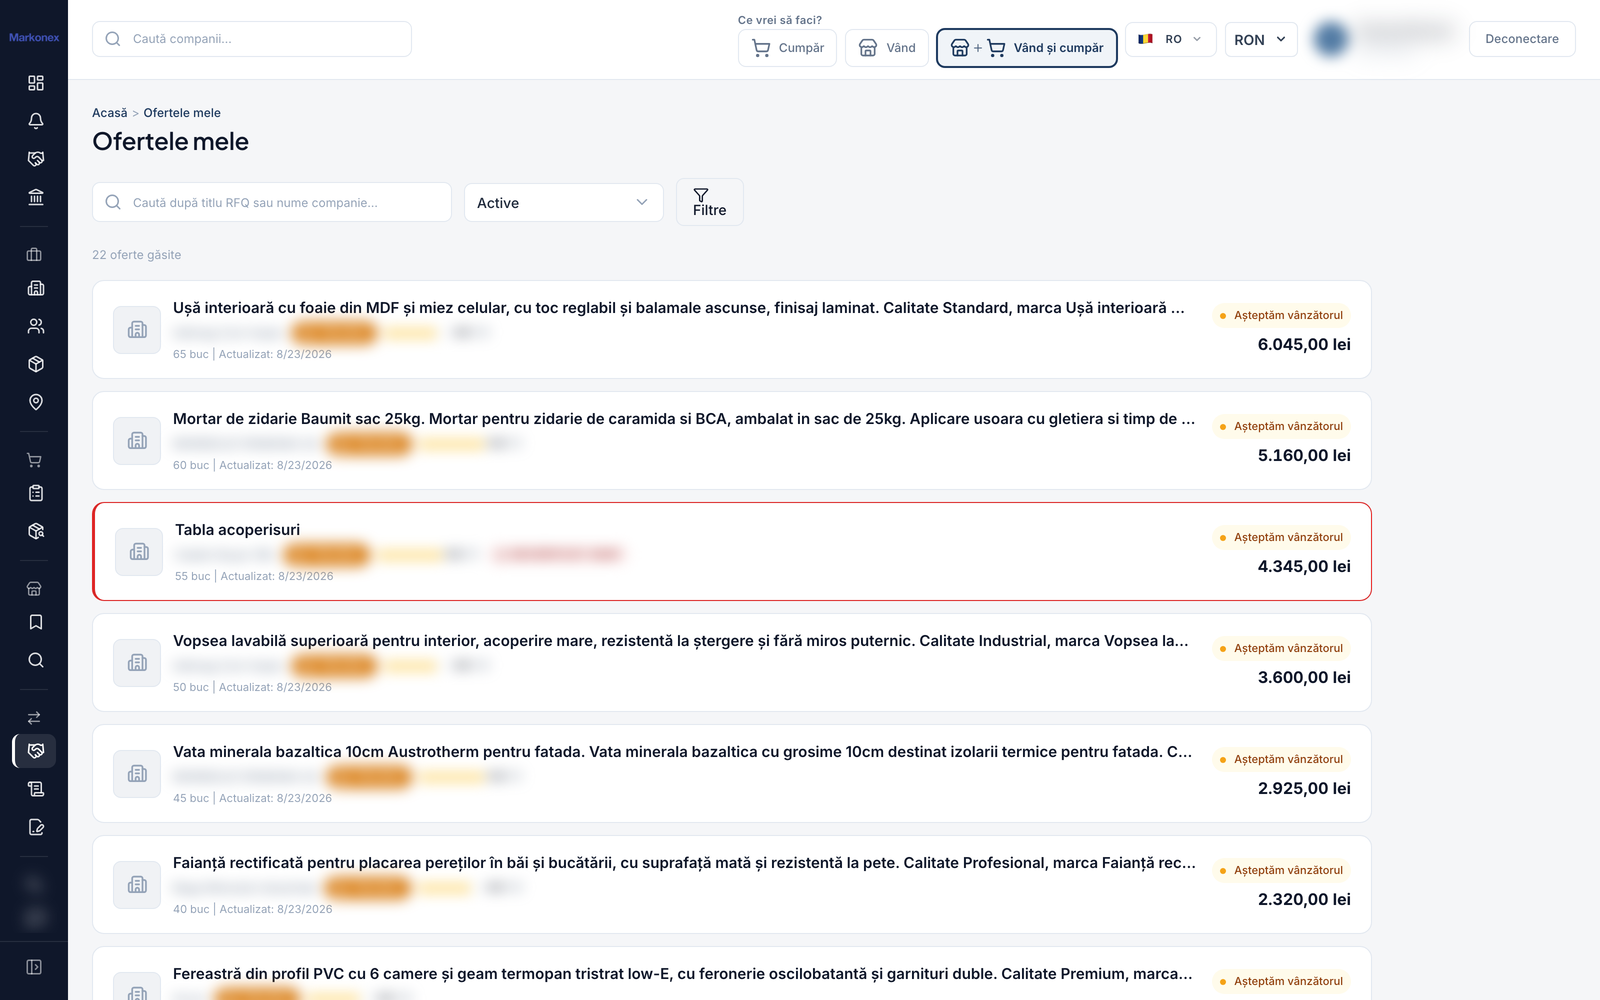1600x1000 pixels.
Task: Open the RON currency dropdown
Action: click(x=1261, y=39)
